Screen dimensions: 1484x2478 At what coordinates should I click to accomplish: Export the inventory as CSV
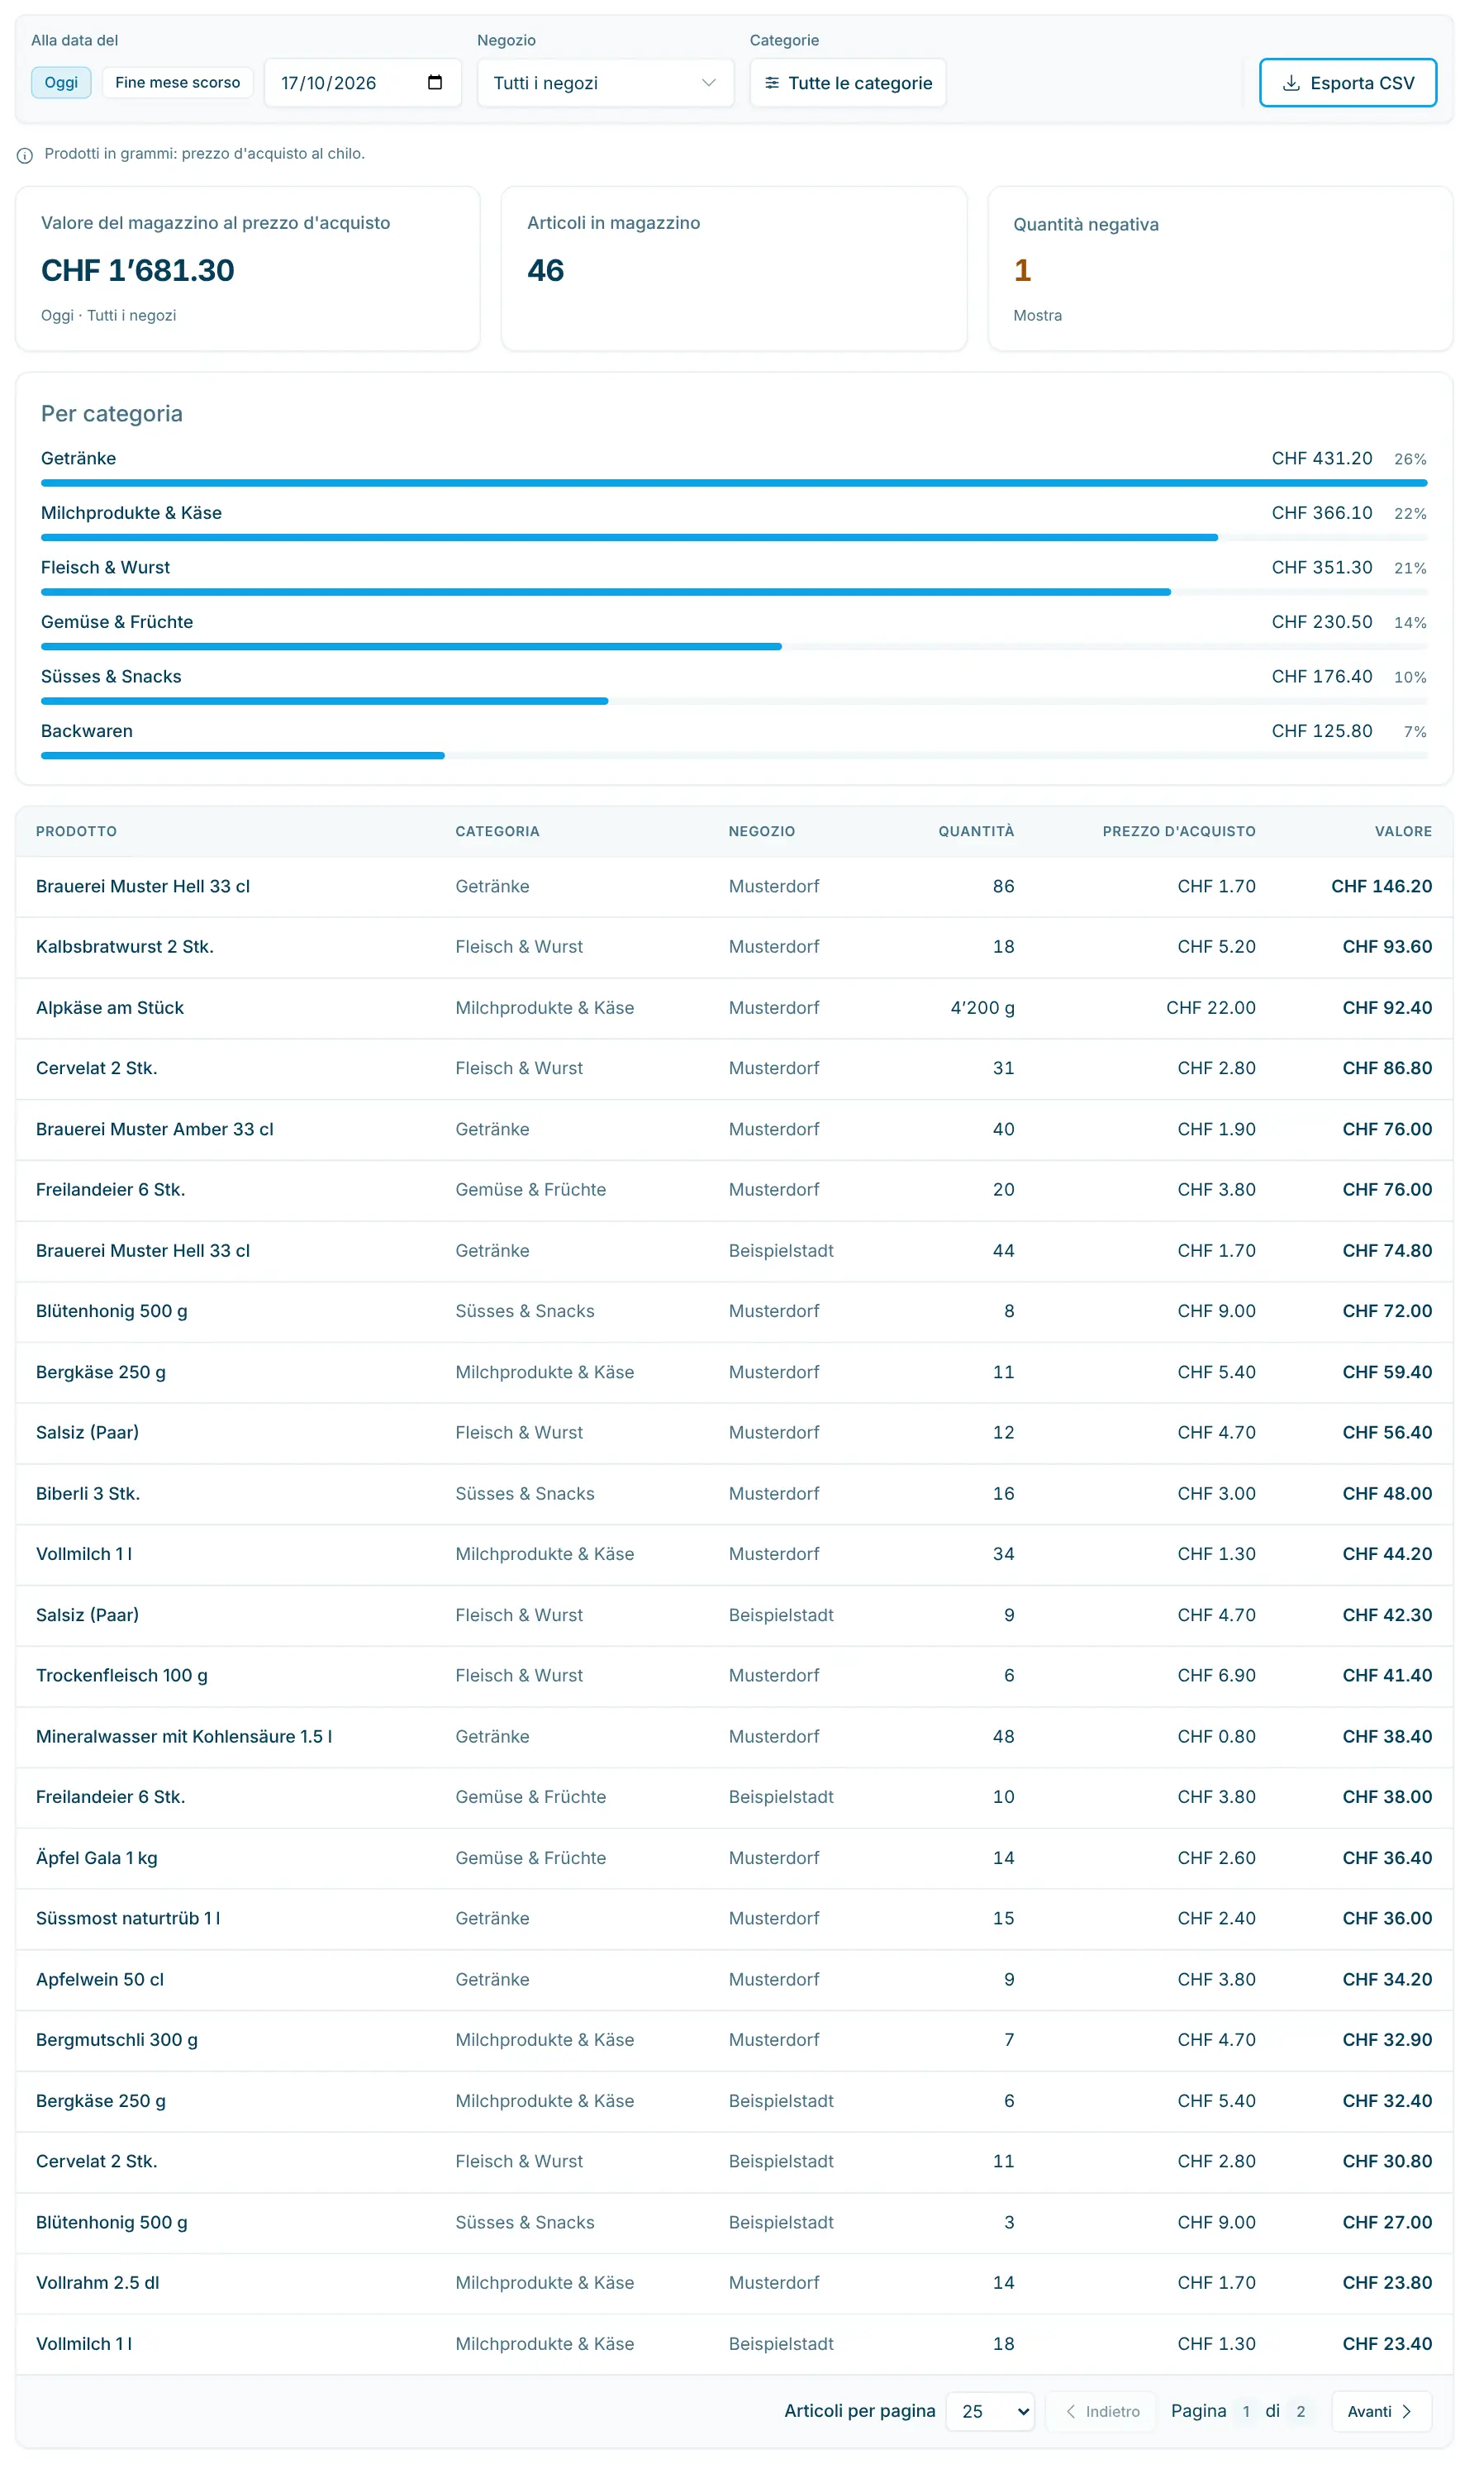tap(1348, 83)
